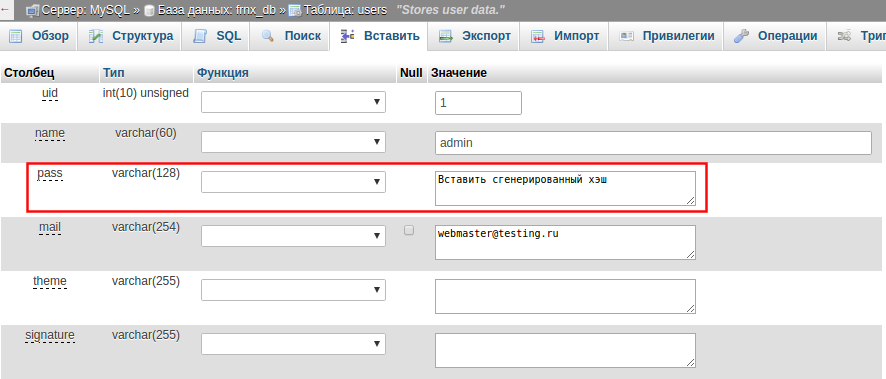The width and height of the screenshot is (886, 379).
Task: Open the Операции tab
Action: [x=776, y=37]
